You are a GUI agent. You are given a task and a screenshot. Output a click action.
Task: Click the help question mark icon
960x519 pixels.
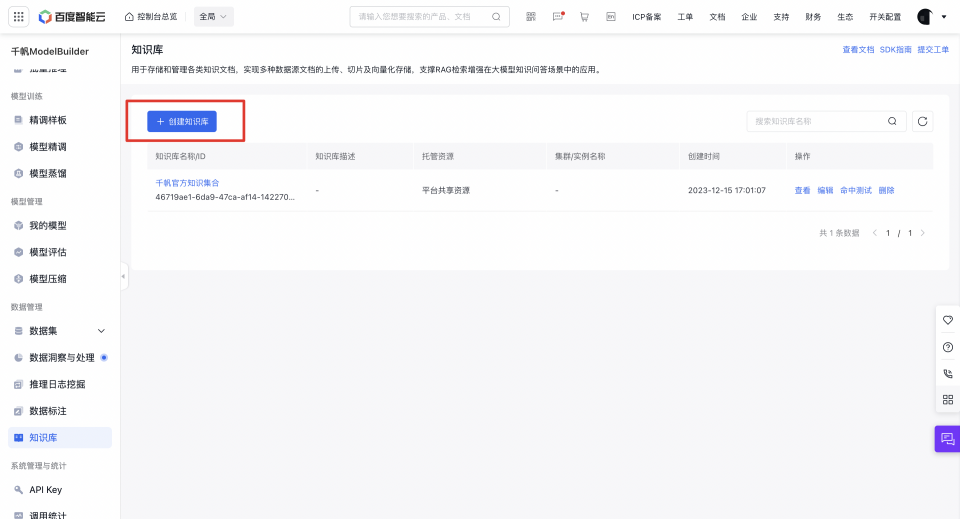948,347
